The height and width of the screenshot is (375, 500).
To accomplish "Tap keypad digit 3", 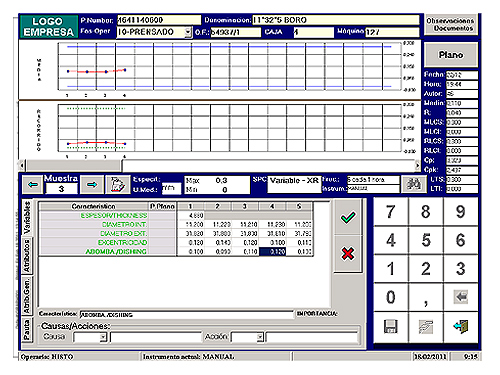I will [x=461, y=269].
